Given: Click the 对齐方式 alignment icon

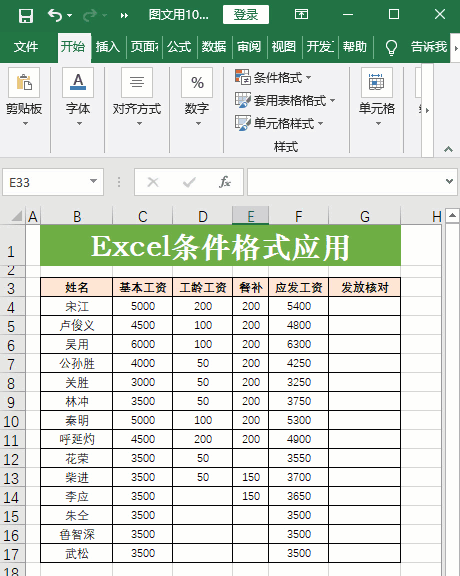Looking at the screenshot, I should (137, 83).
